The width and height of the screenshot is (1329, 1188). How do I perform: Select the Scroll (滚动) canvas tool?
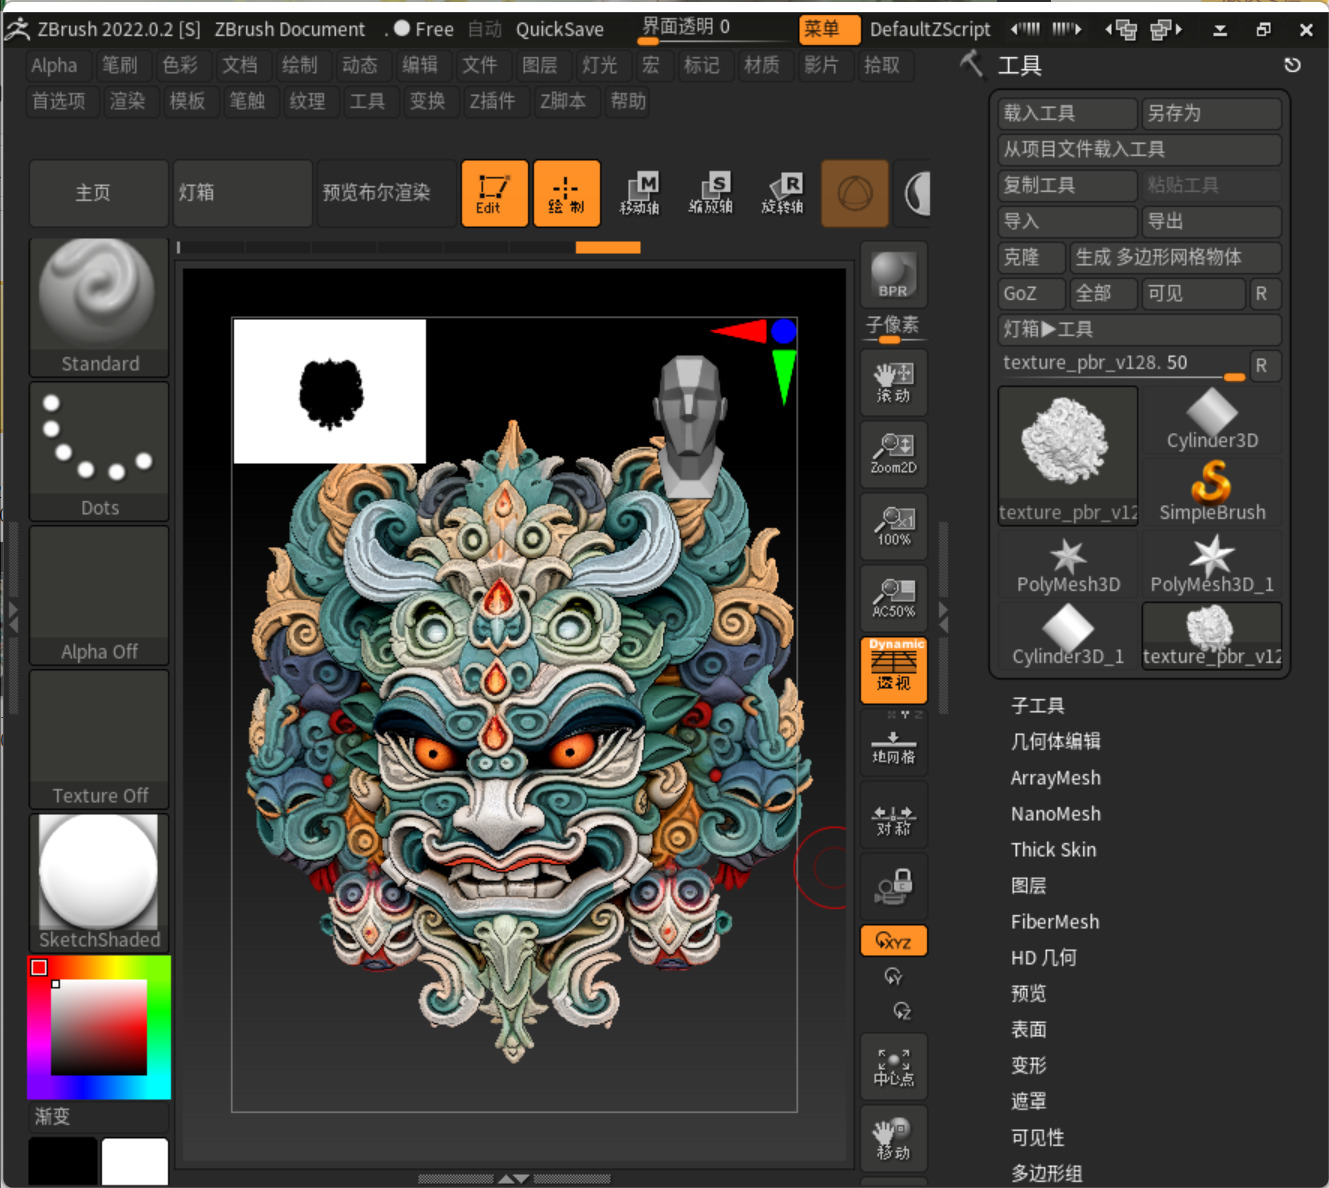[893, 382]
